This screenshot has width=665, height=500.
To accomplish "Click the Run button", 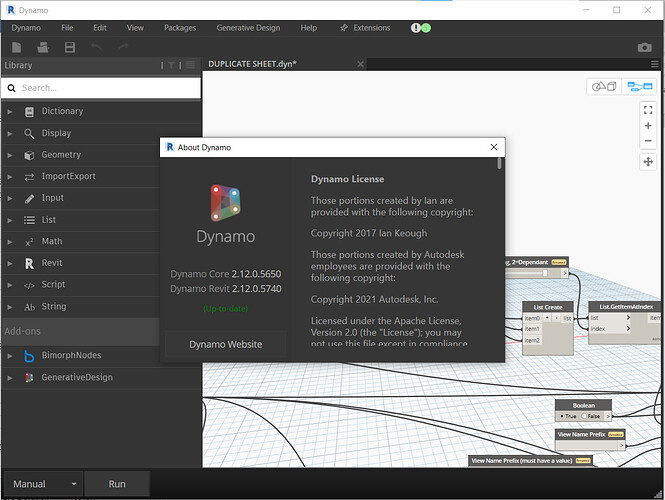I will pos(117,484).
